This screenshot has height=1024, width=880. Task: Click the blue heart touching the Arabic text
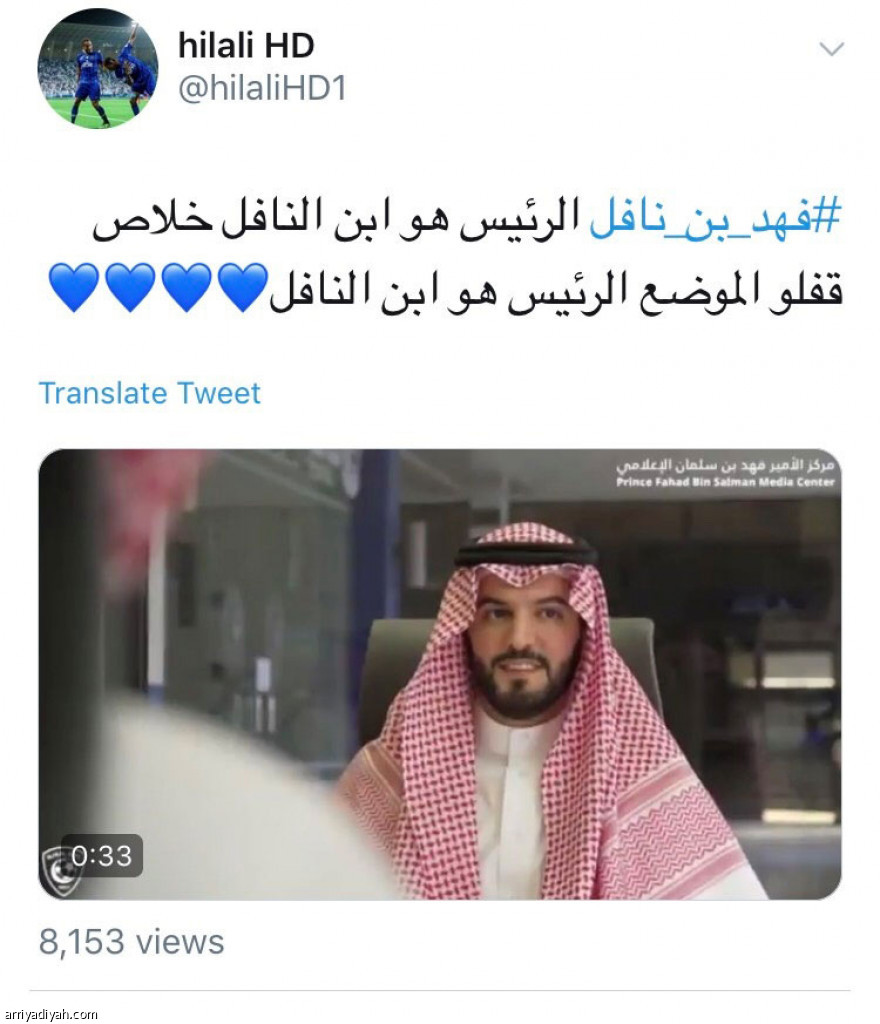click(x=243, y=288)
